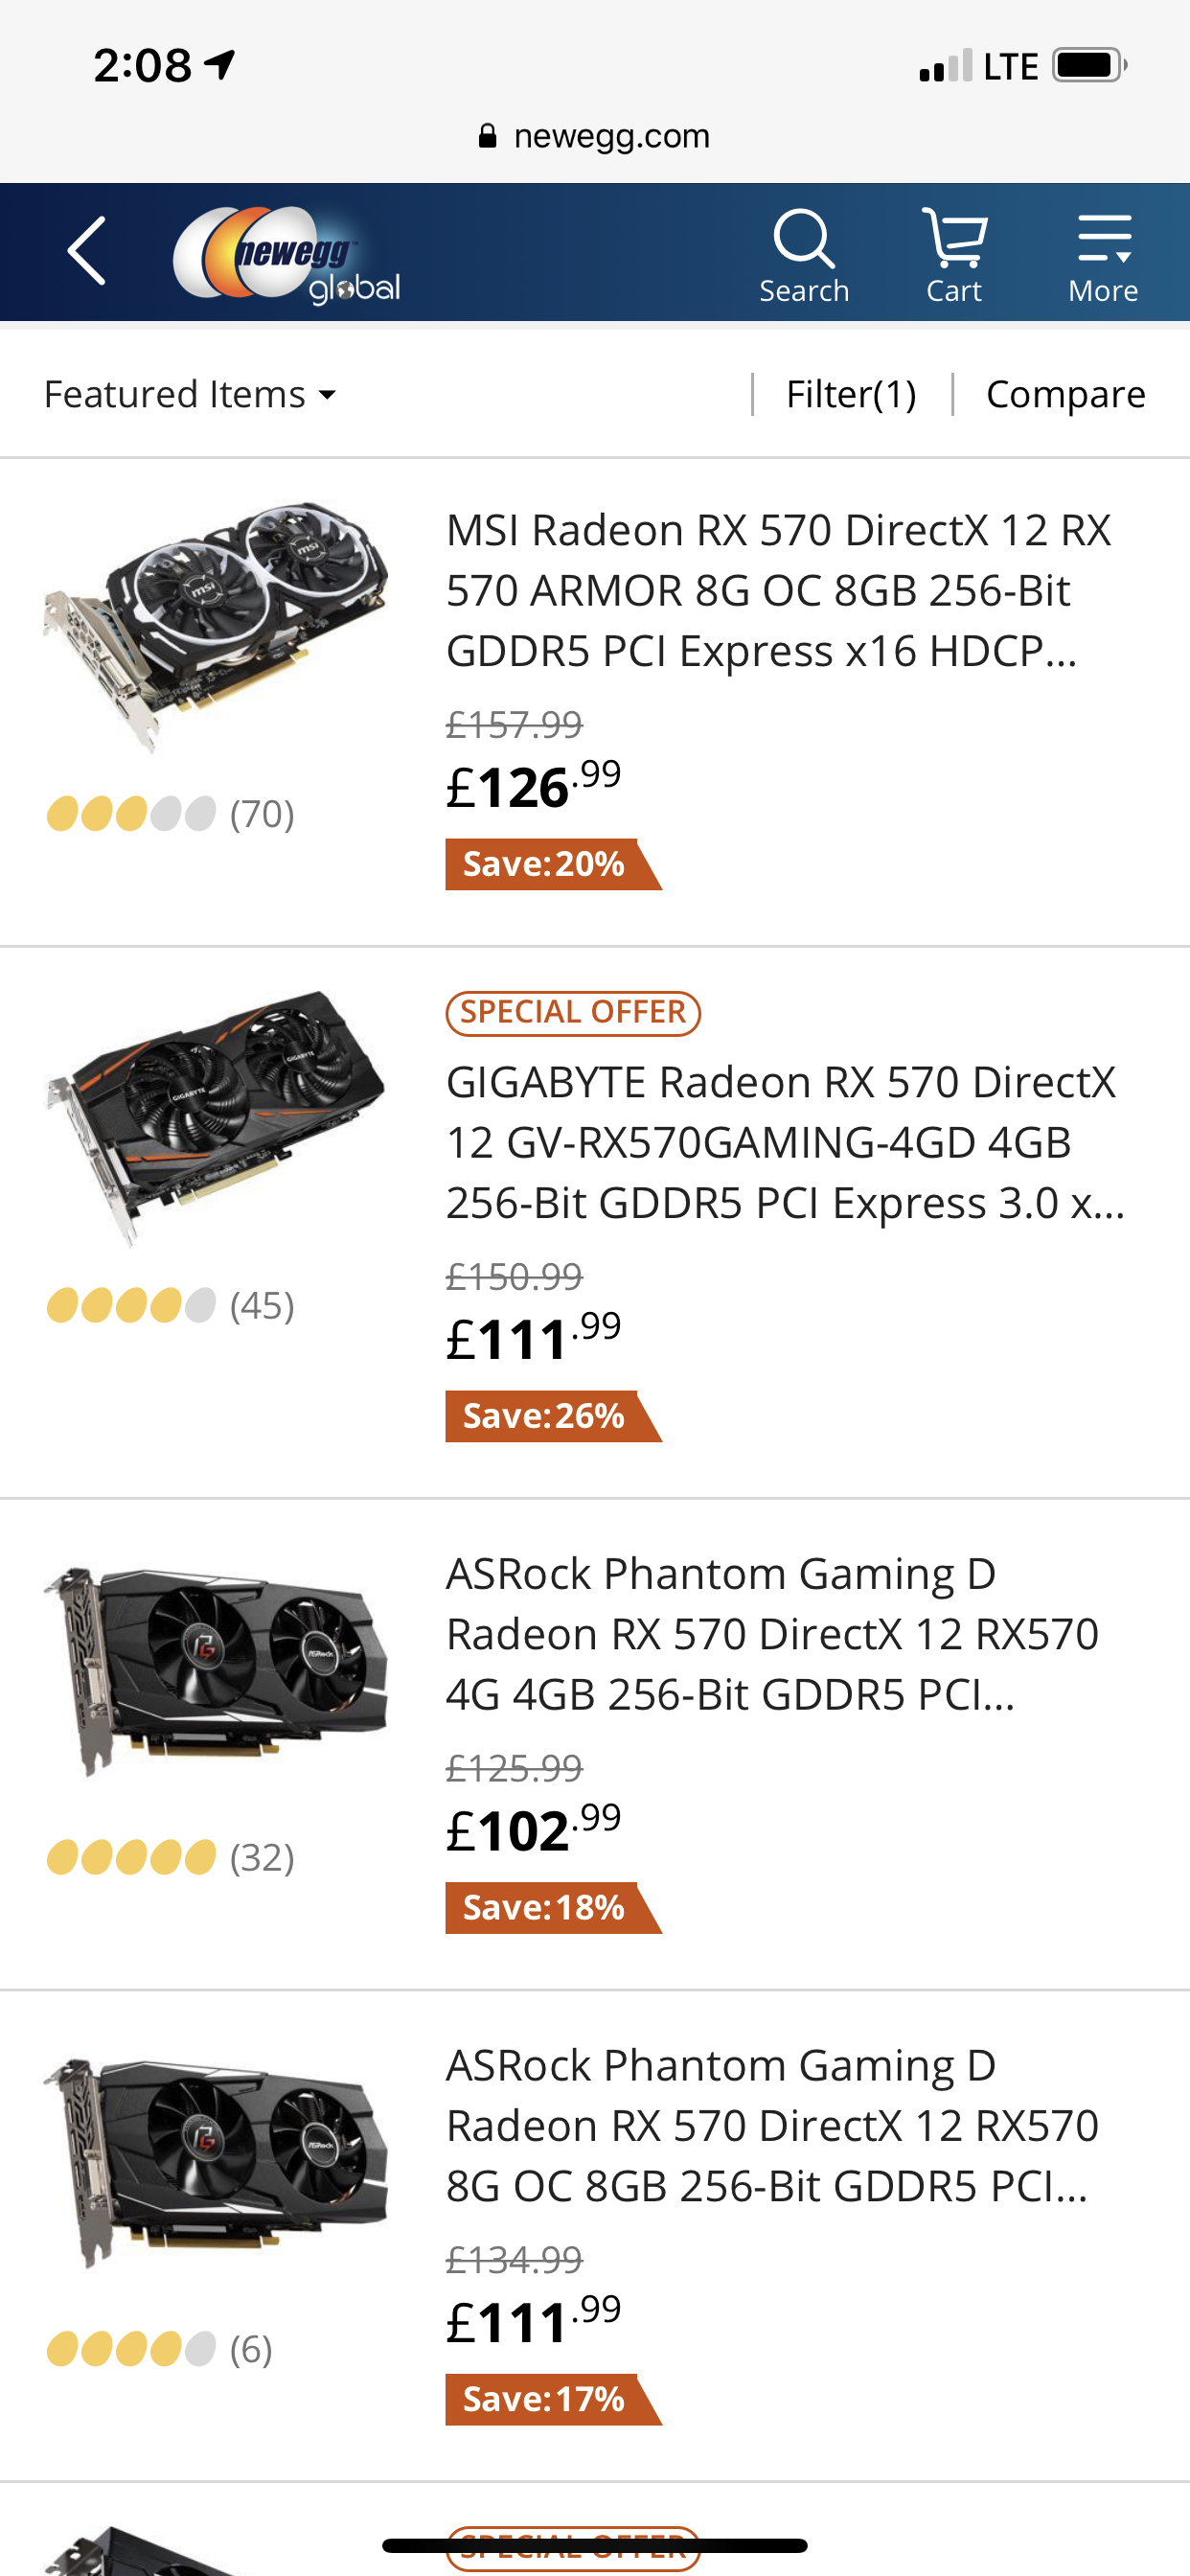The width and height of the screenshot is (1190, 2576).
Task: Tap the SPECIAL OFFER badge on GIGABYTE
Action: click(x=573, y=1012)
